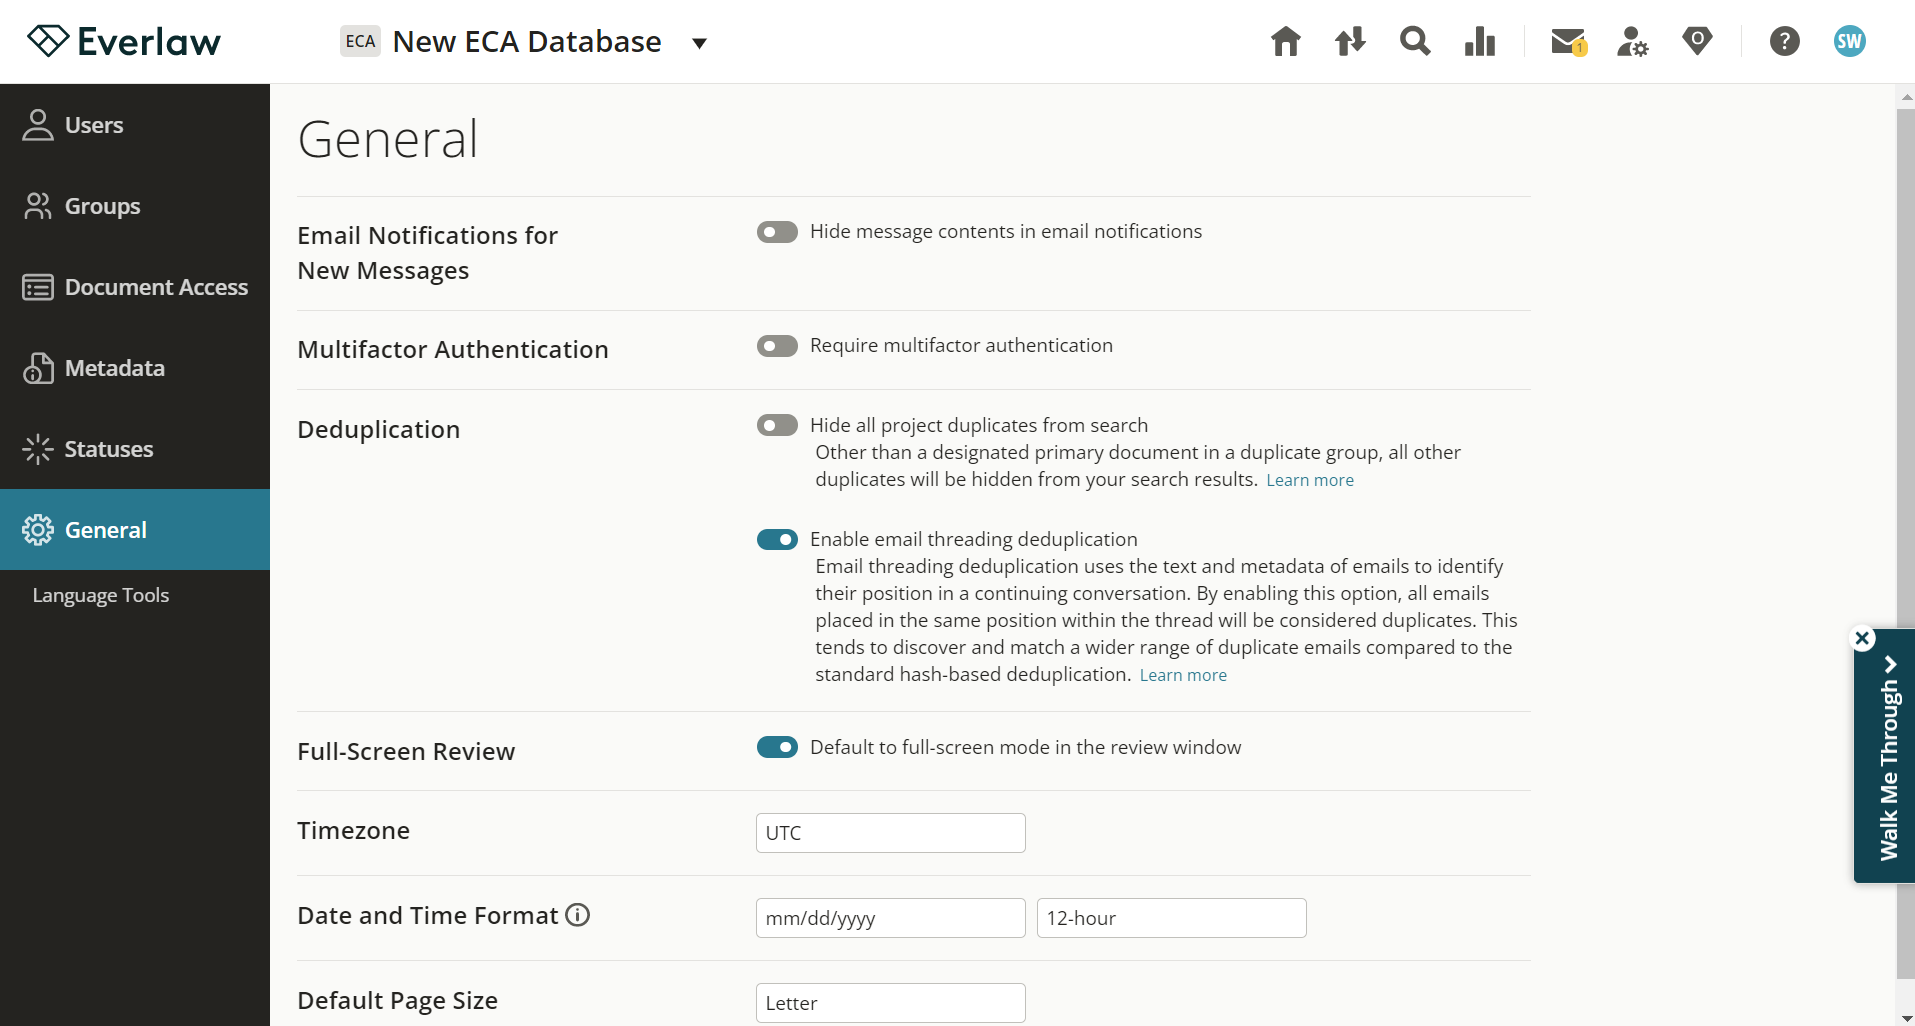Expand the New ECA Database project dropdown arrow
Image resolution: width=1915 pixels, height=1026 pixels.
pyautogui.click(x=700, y=43)
